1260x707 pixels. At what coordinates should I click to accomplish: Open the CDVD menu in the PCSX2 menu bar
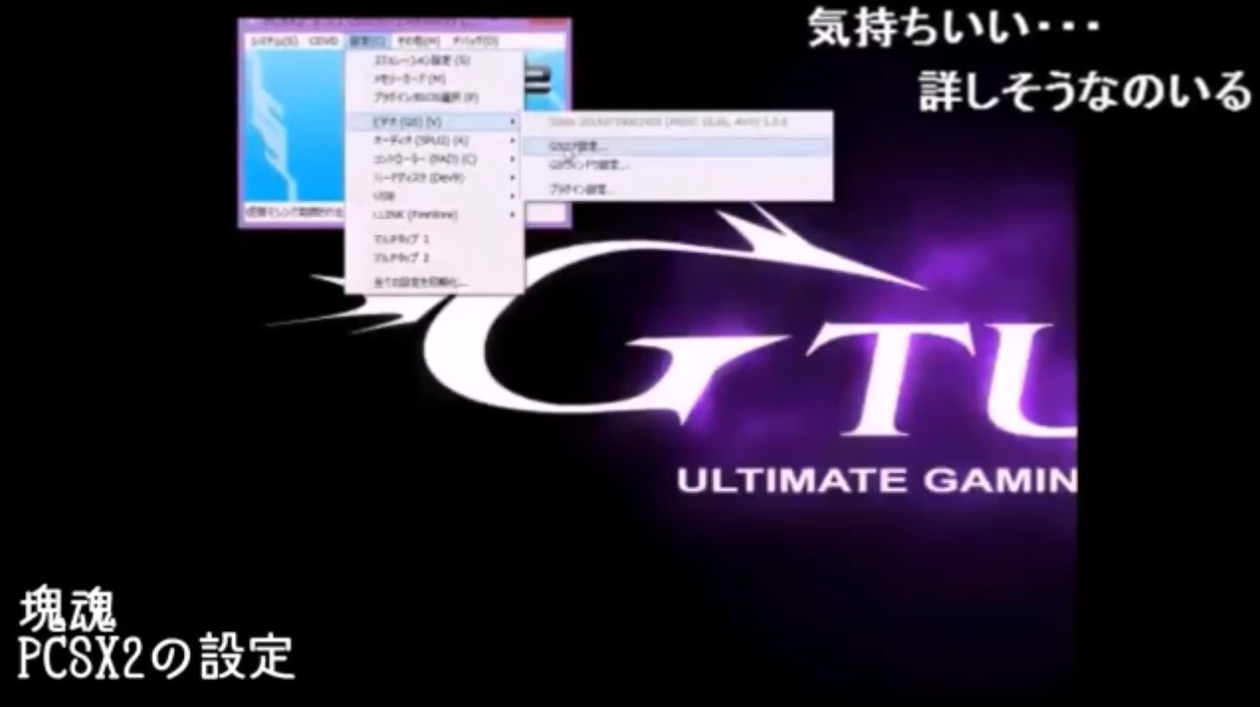323,41
